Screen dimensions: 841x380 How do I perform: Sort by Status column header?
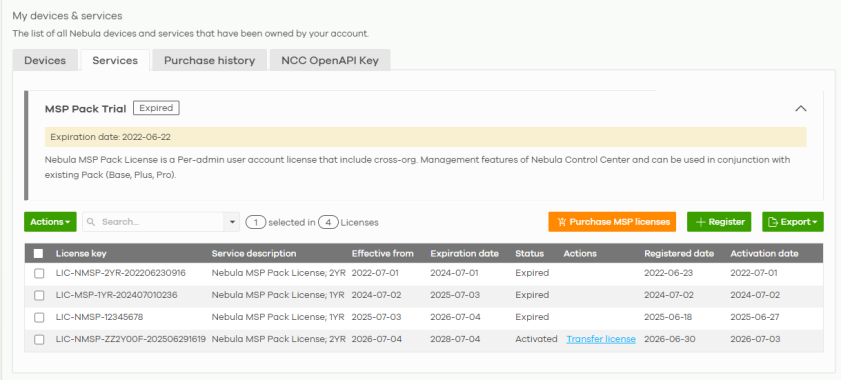(x=529, y=253)
